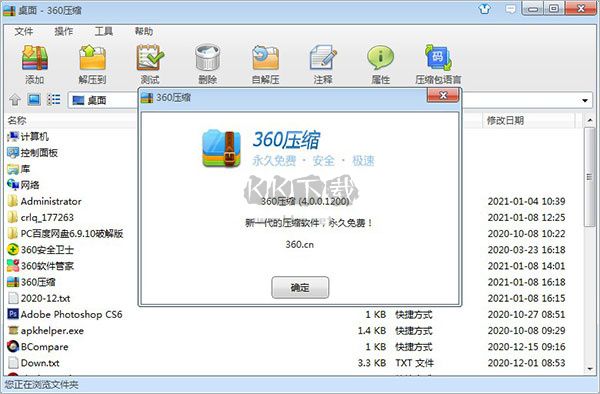Confirm the dialog with 确定 button

point(300,287)
